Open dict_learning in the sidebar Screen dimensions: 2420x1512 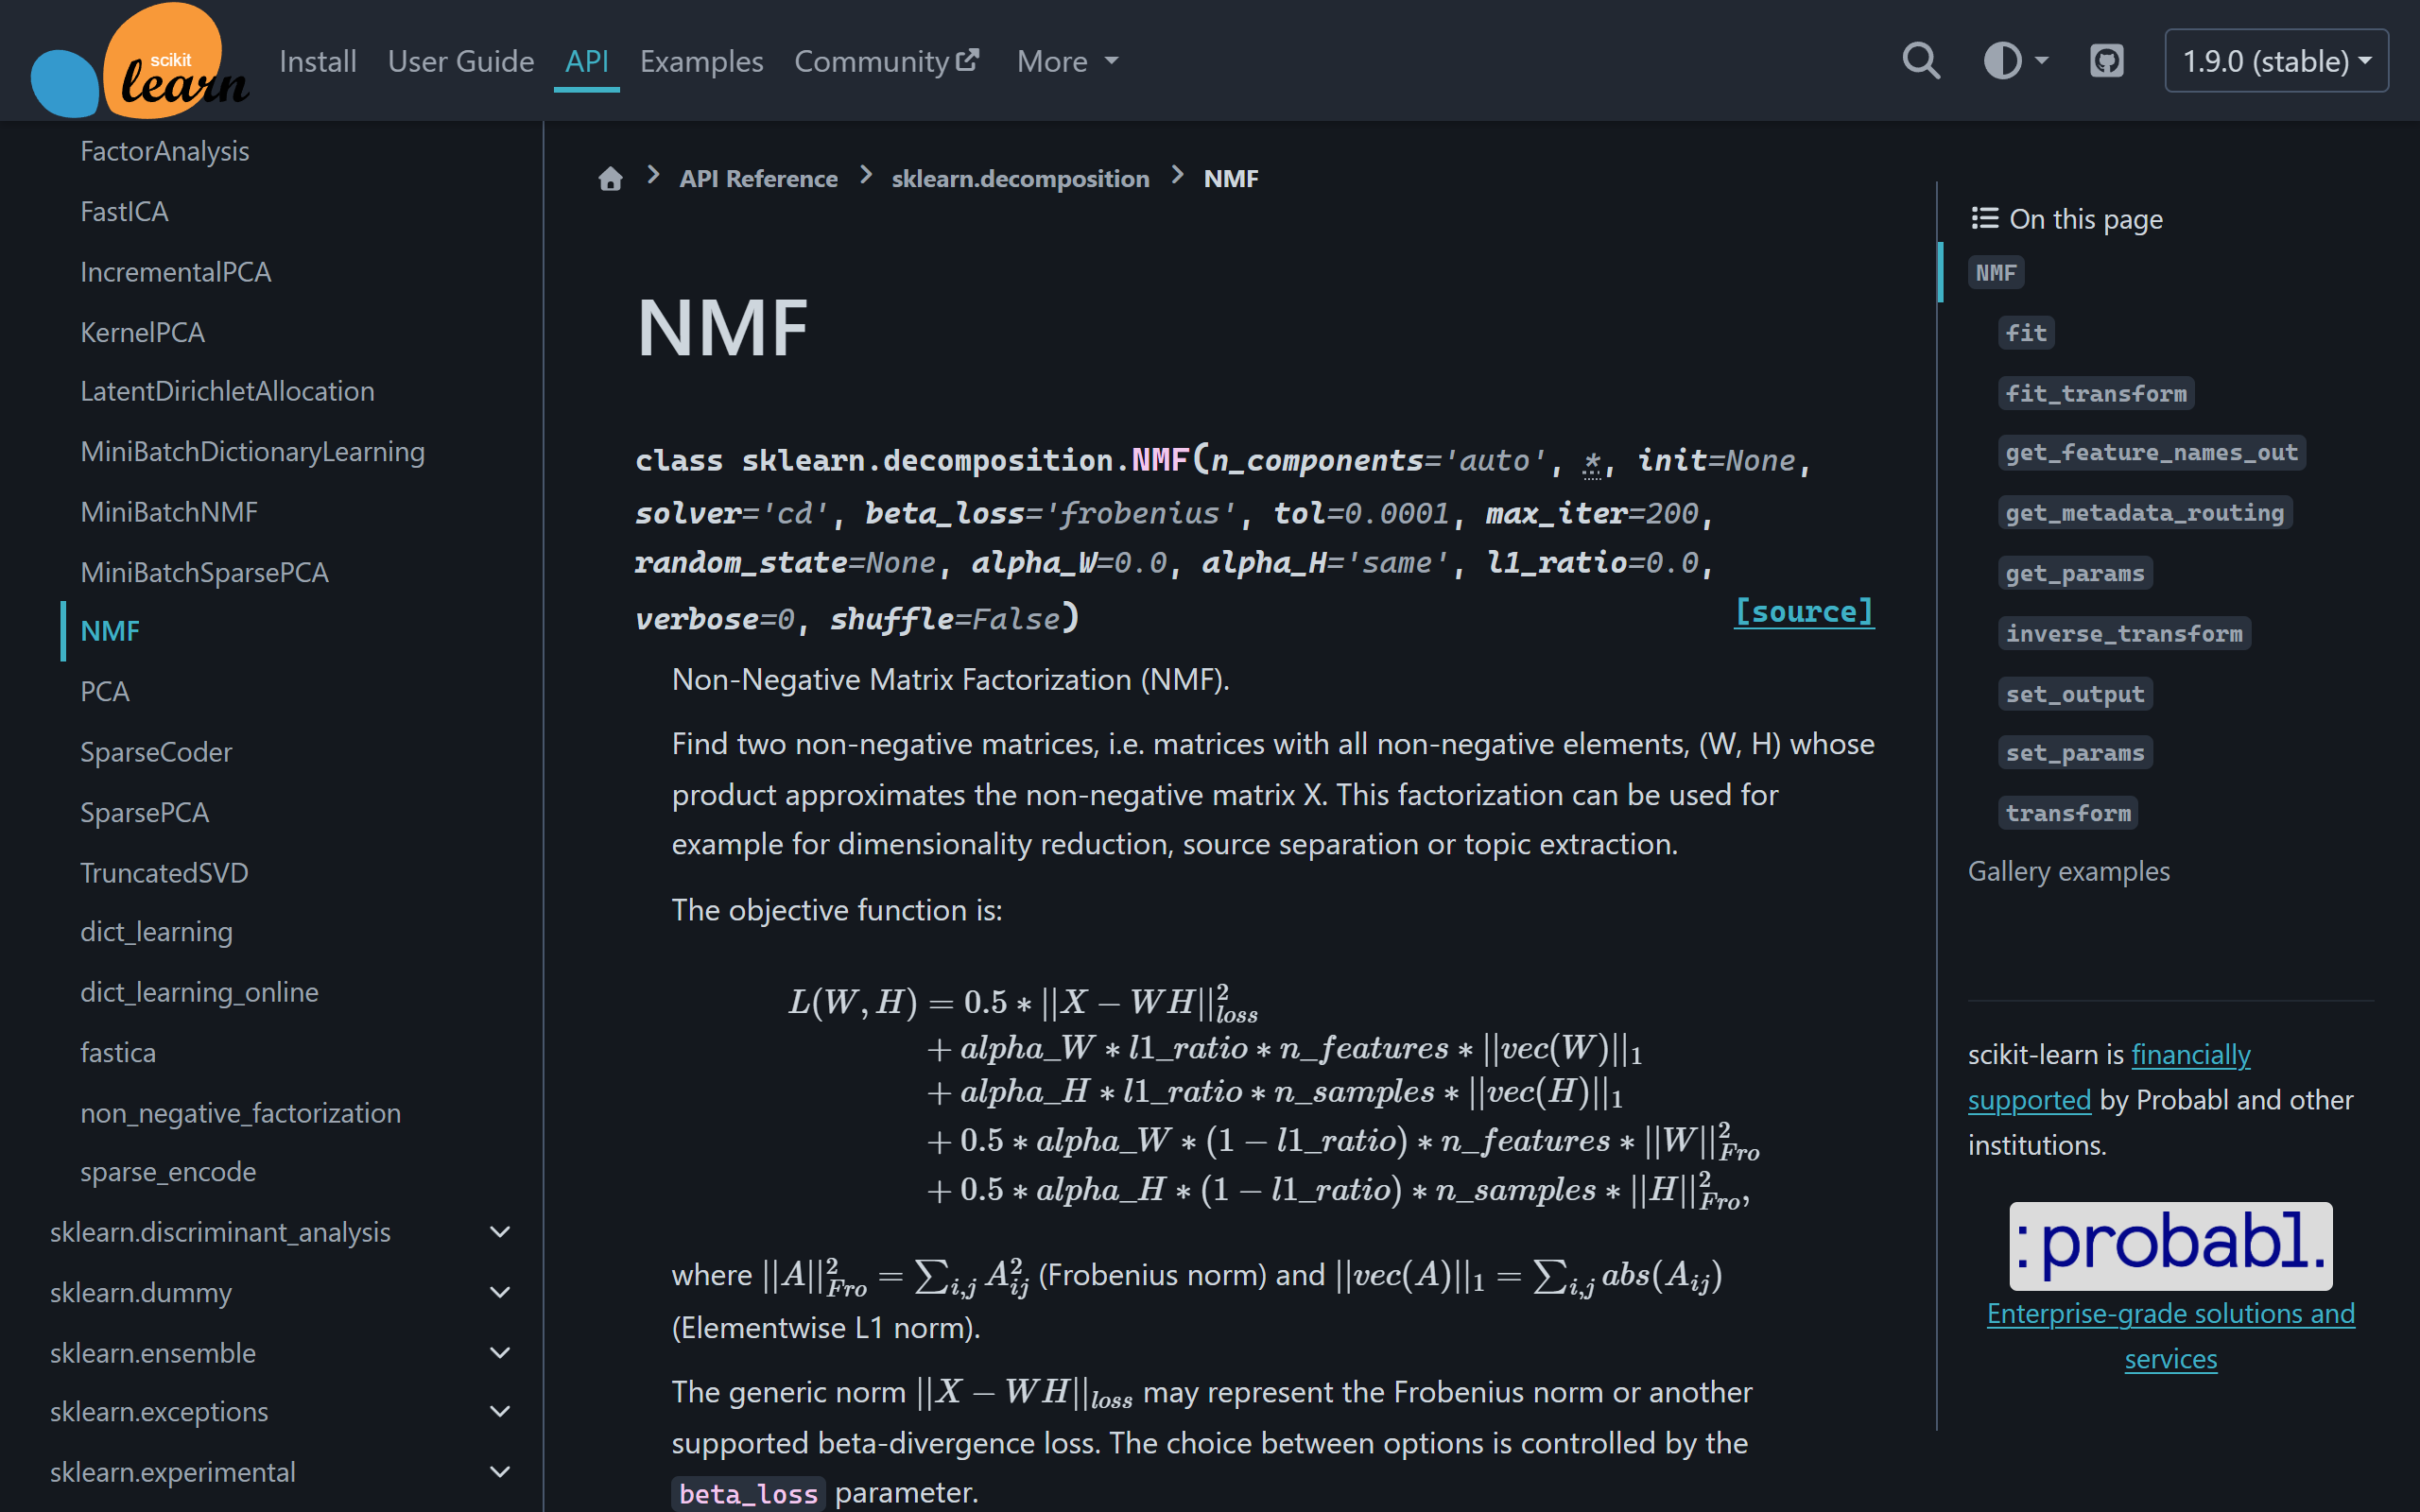coord(156,932)
